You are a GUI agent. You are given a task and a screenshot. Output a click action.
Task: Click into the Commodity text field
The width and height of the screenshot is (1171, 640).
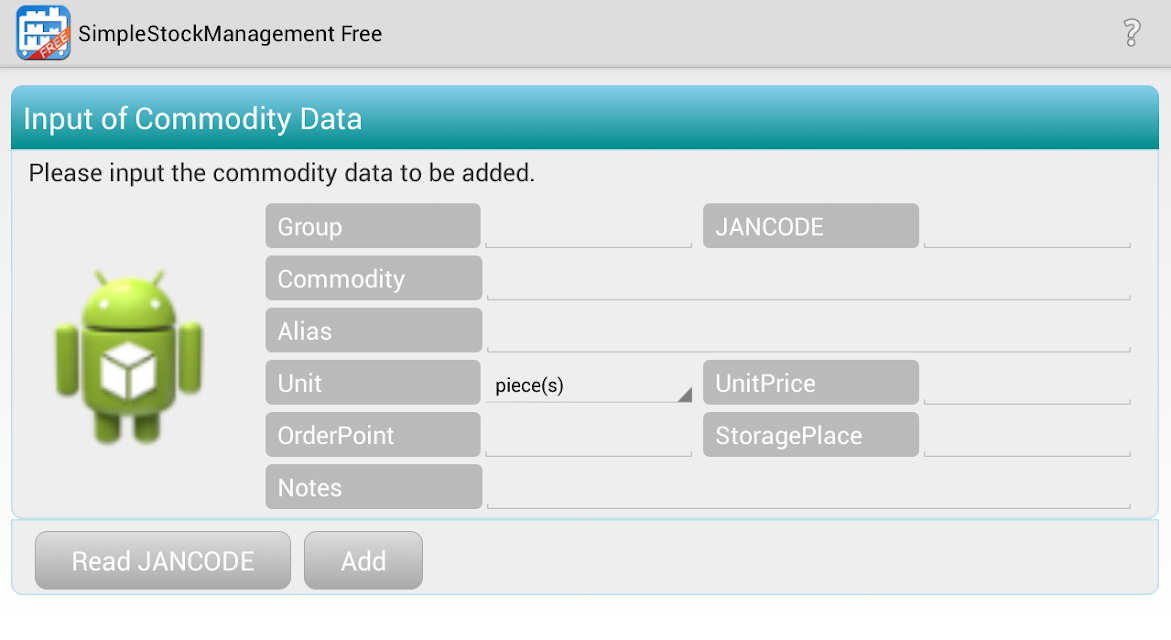pos(809,279)
